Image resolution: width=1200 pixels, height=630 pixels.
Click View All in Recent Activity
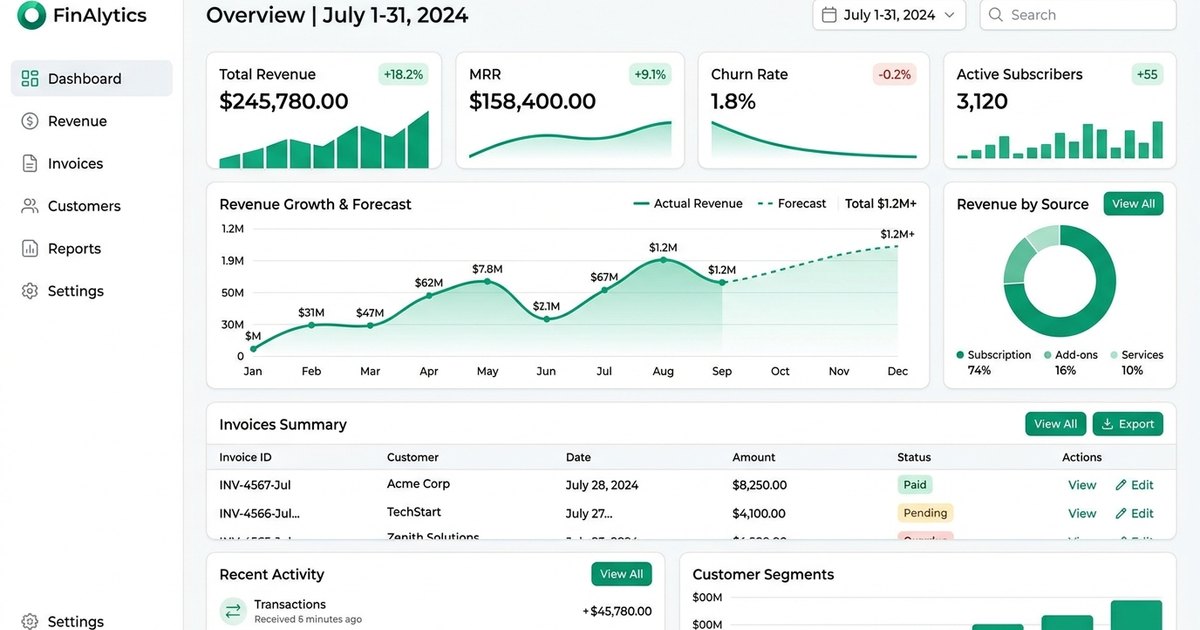[621, 574]
